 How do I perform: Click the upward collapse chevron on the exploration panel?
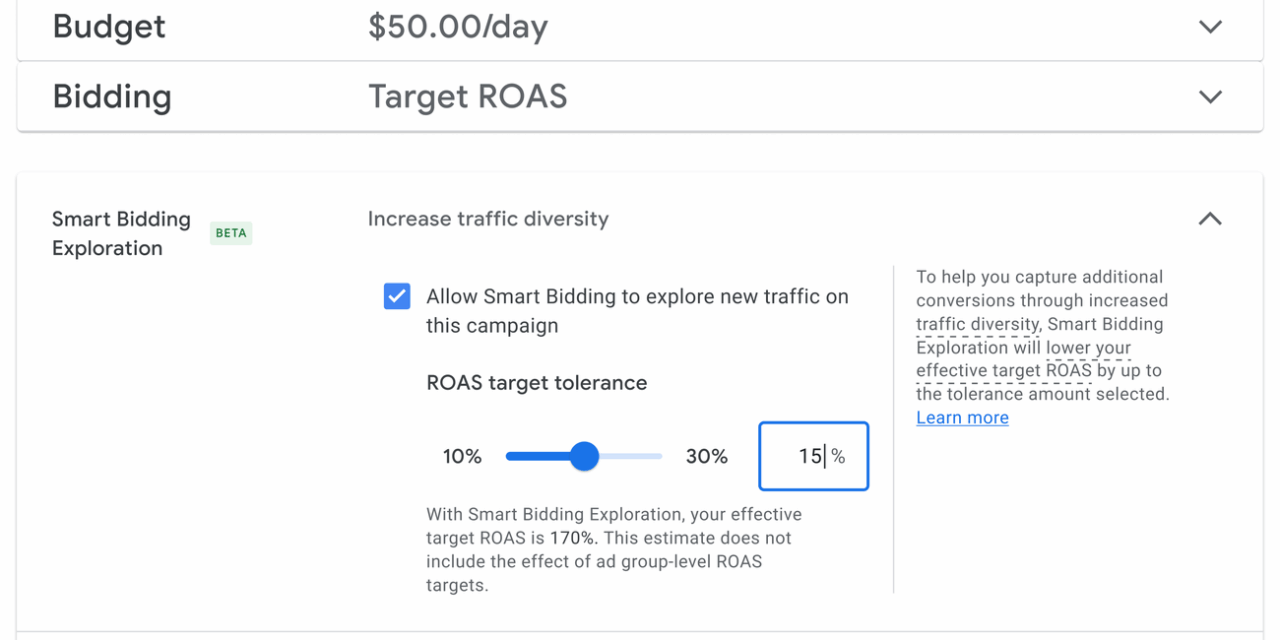1210,219
